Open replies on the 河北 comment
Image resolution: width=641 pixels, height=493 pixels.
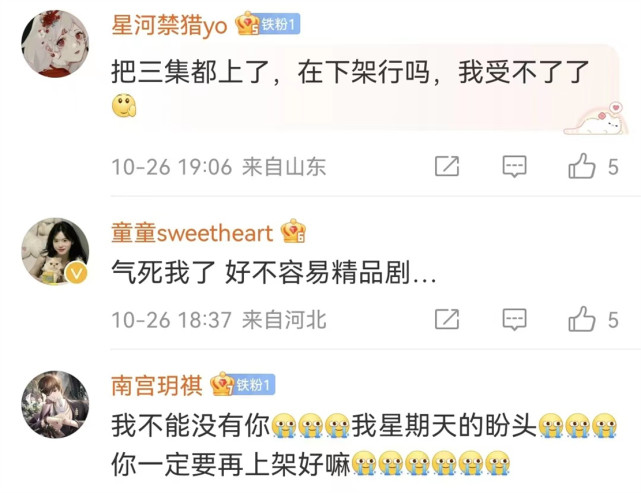pyautogui.click(x=514, y=319)
